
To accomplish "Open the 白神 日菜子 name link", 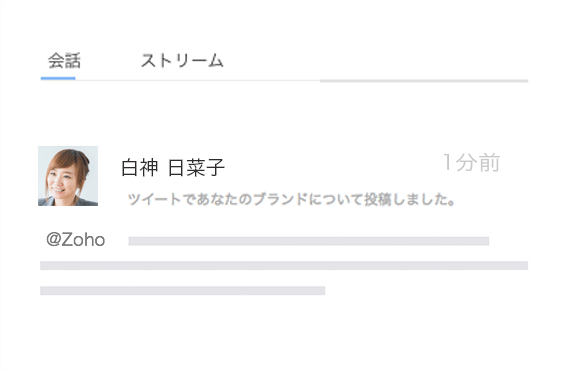I will tap(173, 168).
